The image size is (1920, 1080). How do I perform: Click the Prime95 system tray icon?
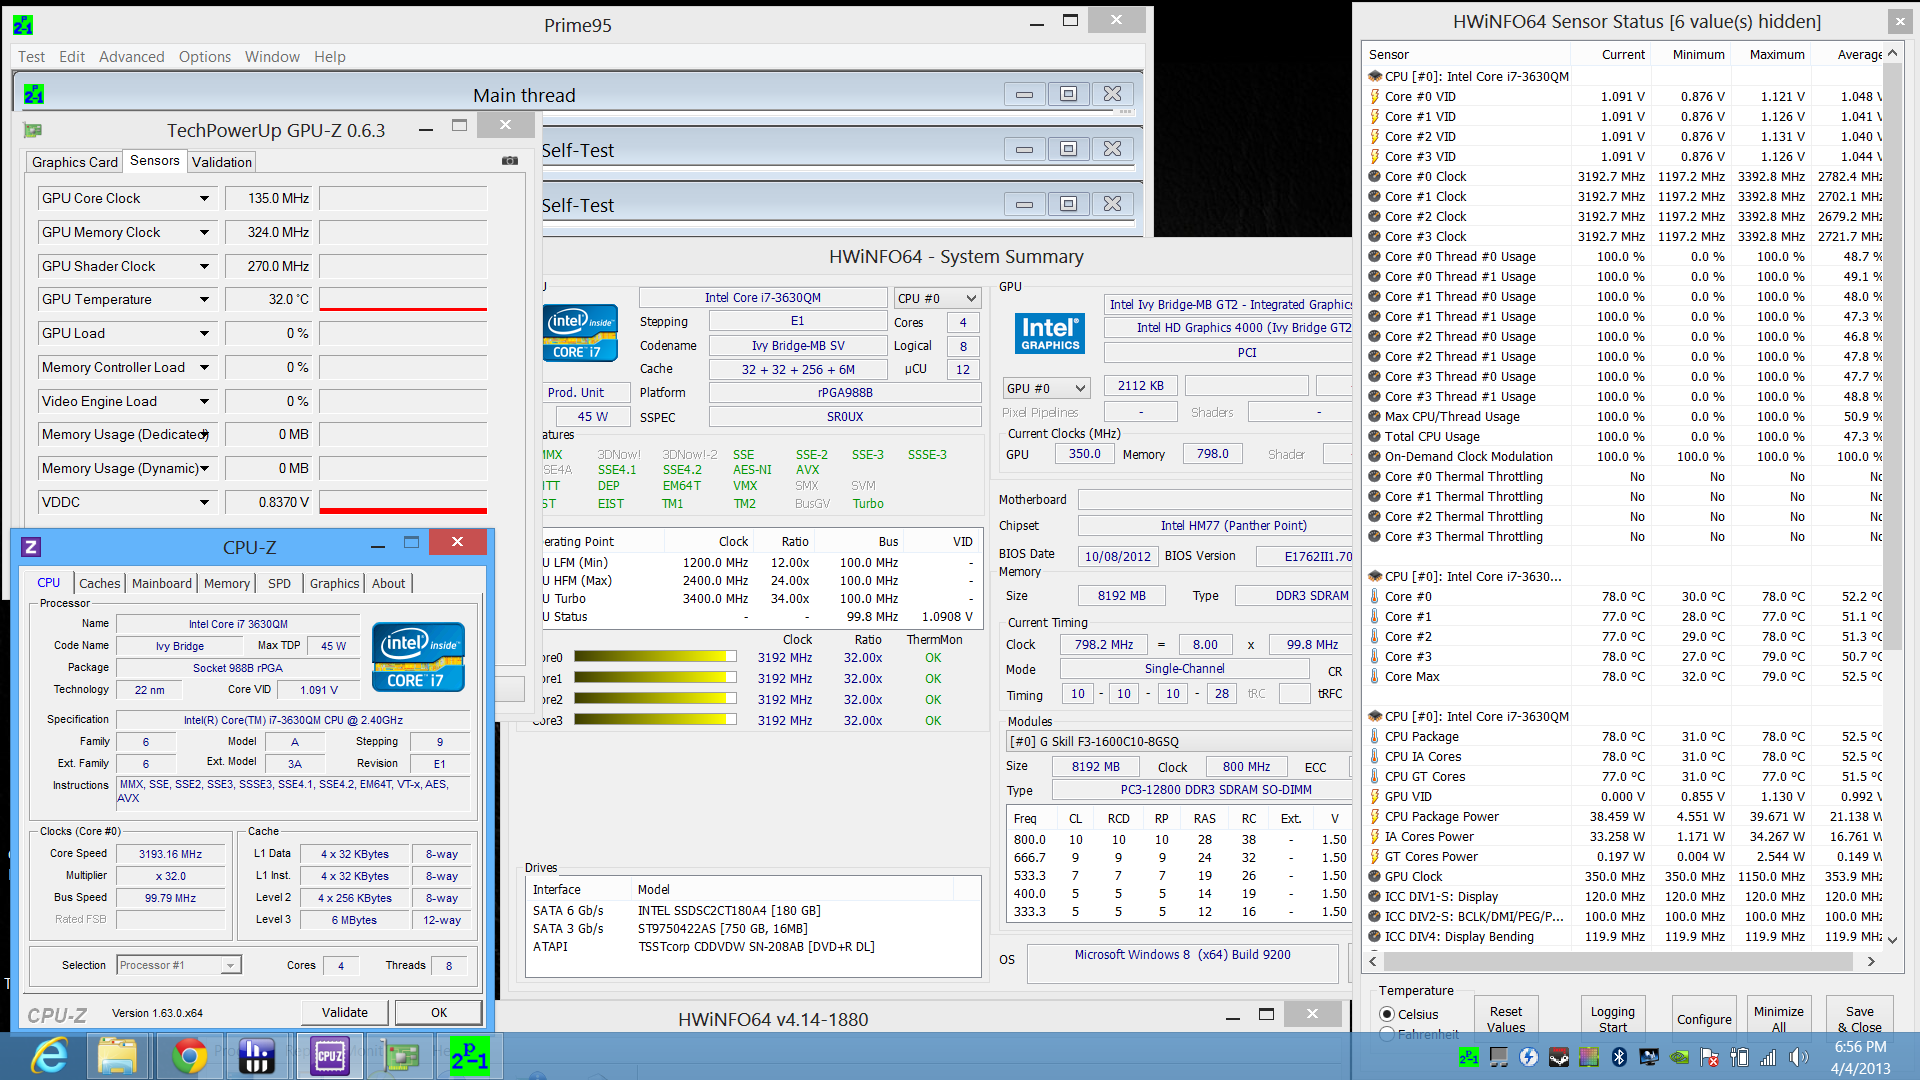pyautogui.click(x=1469, y=1057)
